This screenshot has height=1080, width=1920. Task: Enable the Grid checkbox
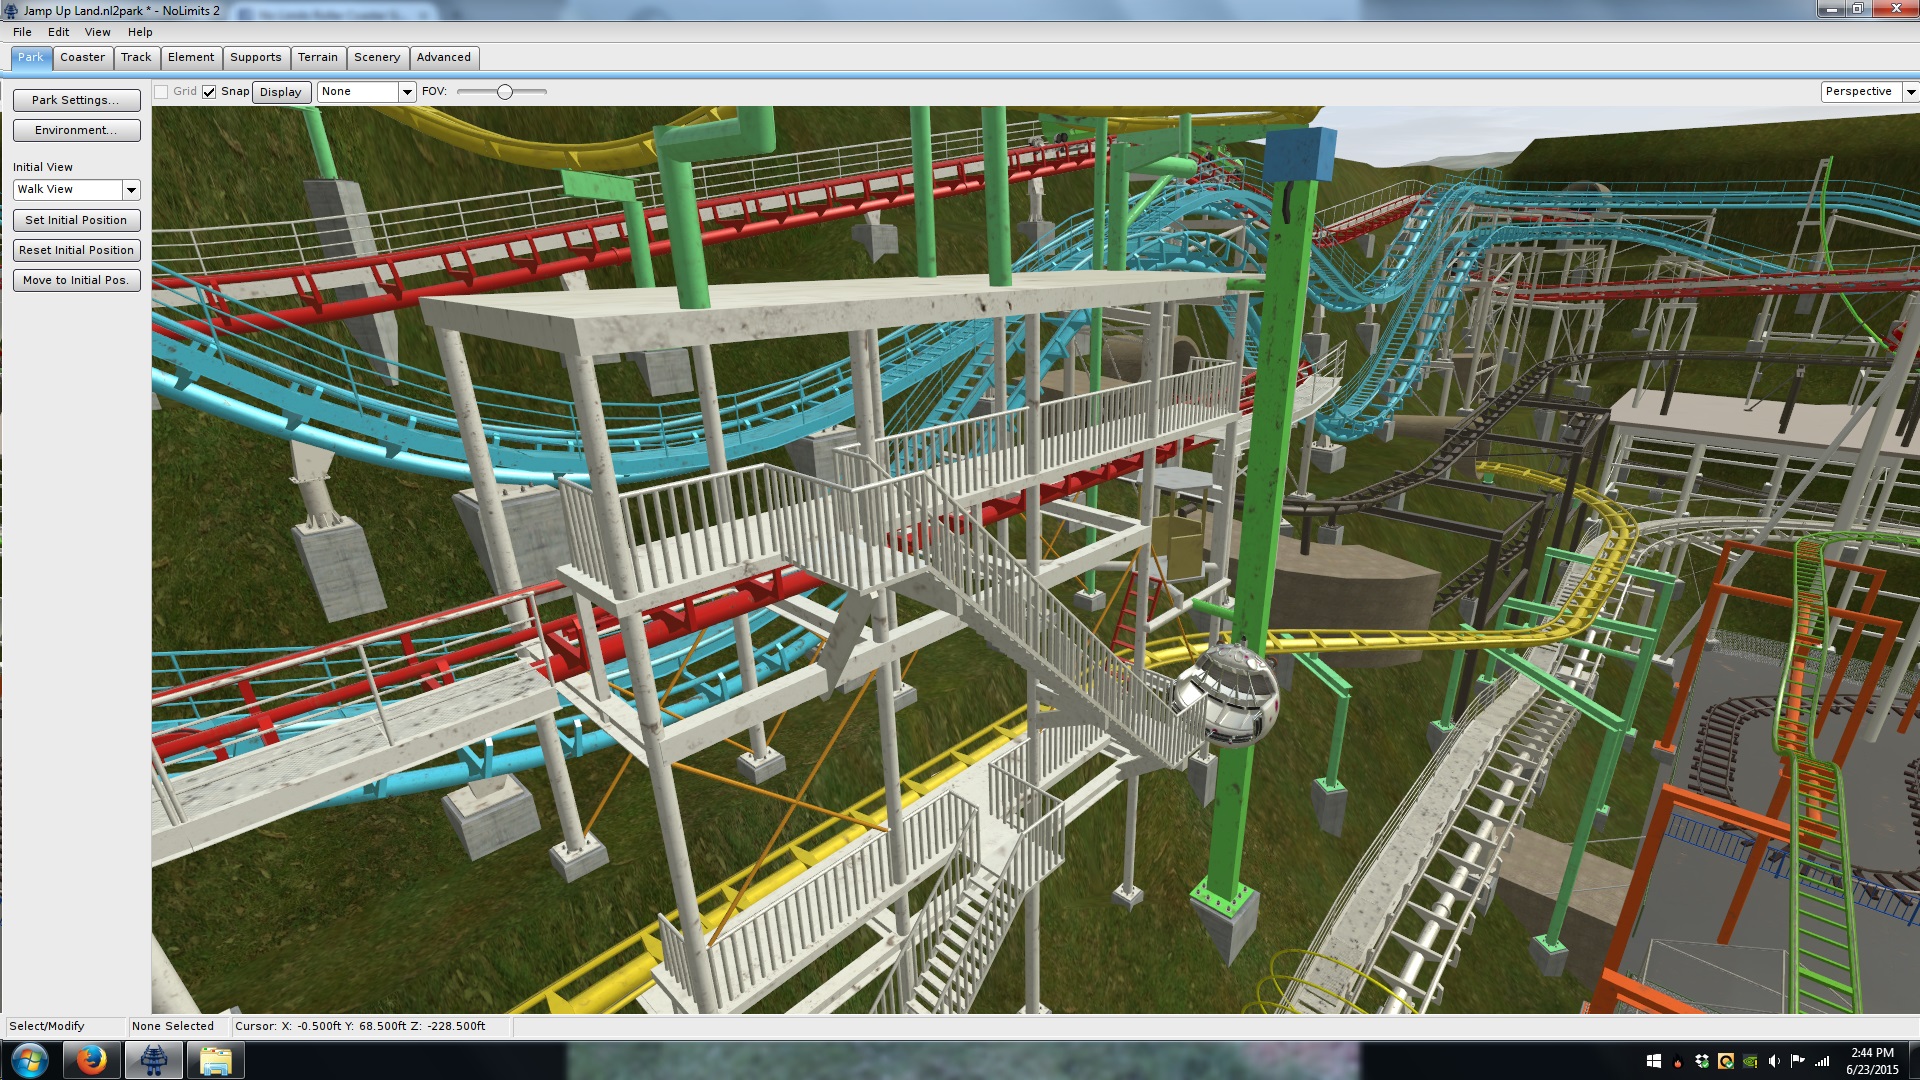(x=161, y=92)
